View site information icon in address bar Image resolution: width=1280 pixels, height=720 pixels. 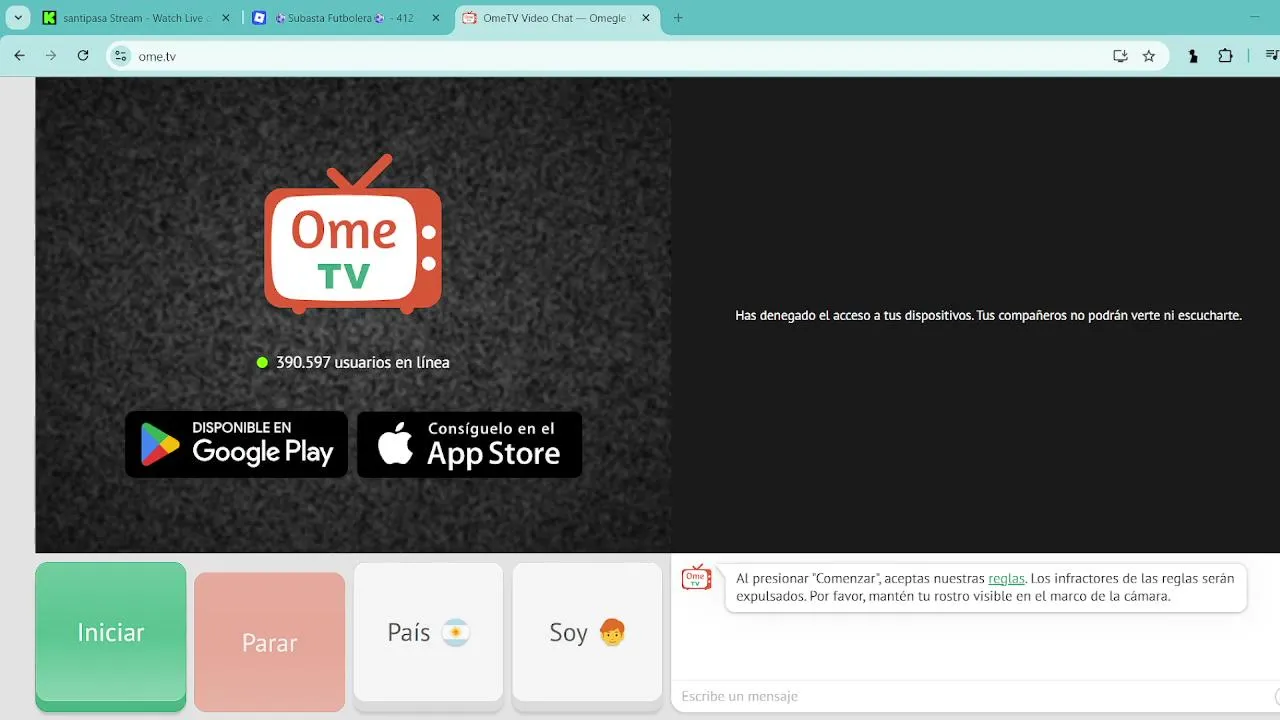(121, 56)
